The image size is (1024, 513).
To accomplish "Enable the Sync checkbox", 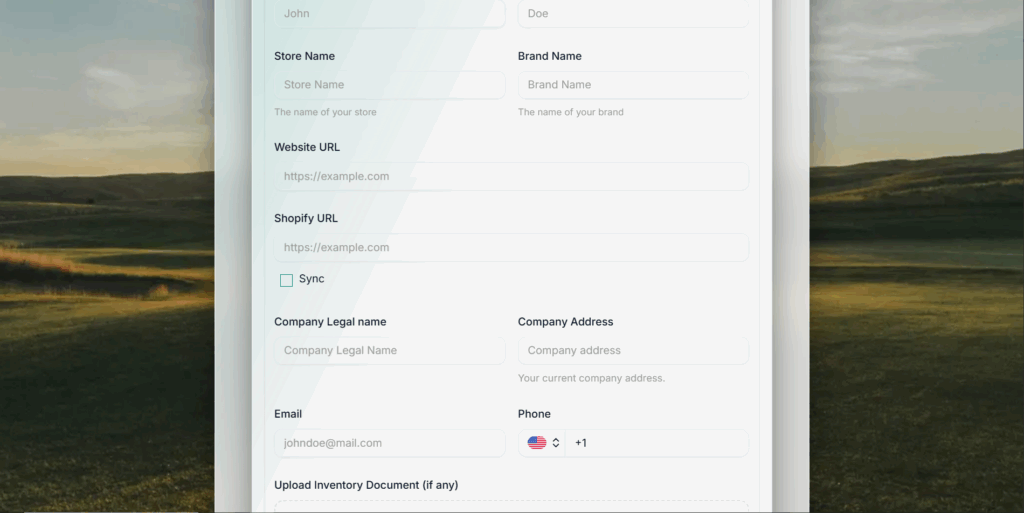I will pyautogui.click(x=286, y=280).
